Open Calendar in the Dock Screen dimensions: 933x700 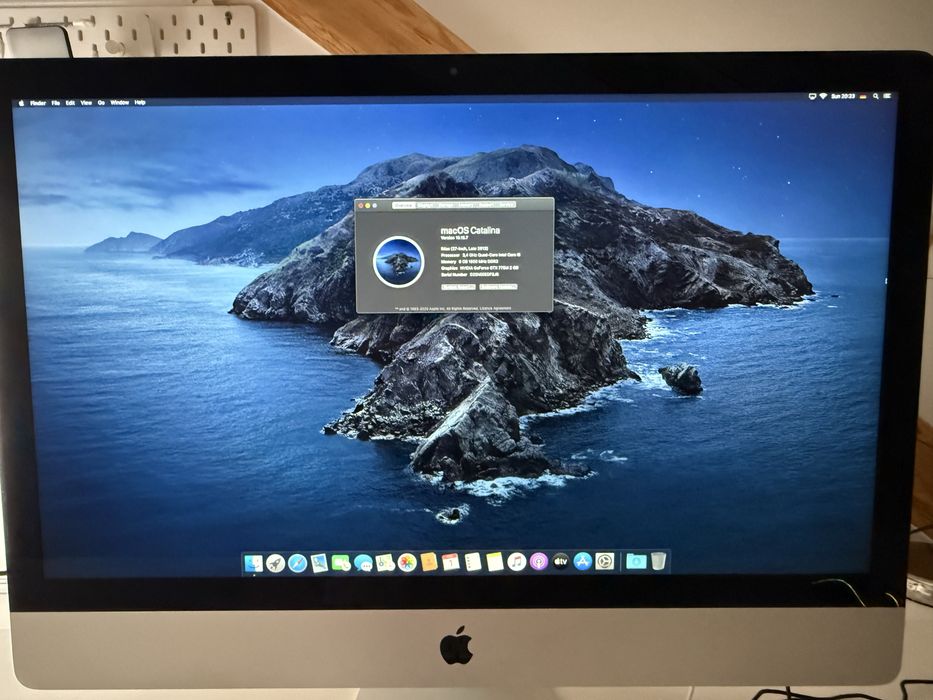pyautogui.click(x=450, y=562)
